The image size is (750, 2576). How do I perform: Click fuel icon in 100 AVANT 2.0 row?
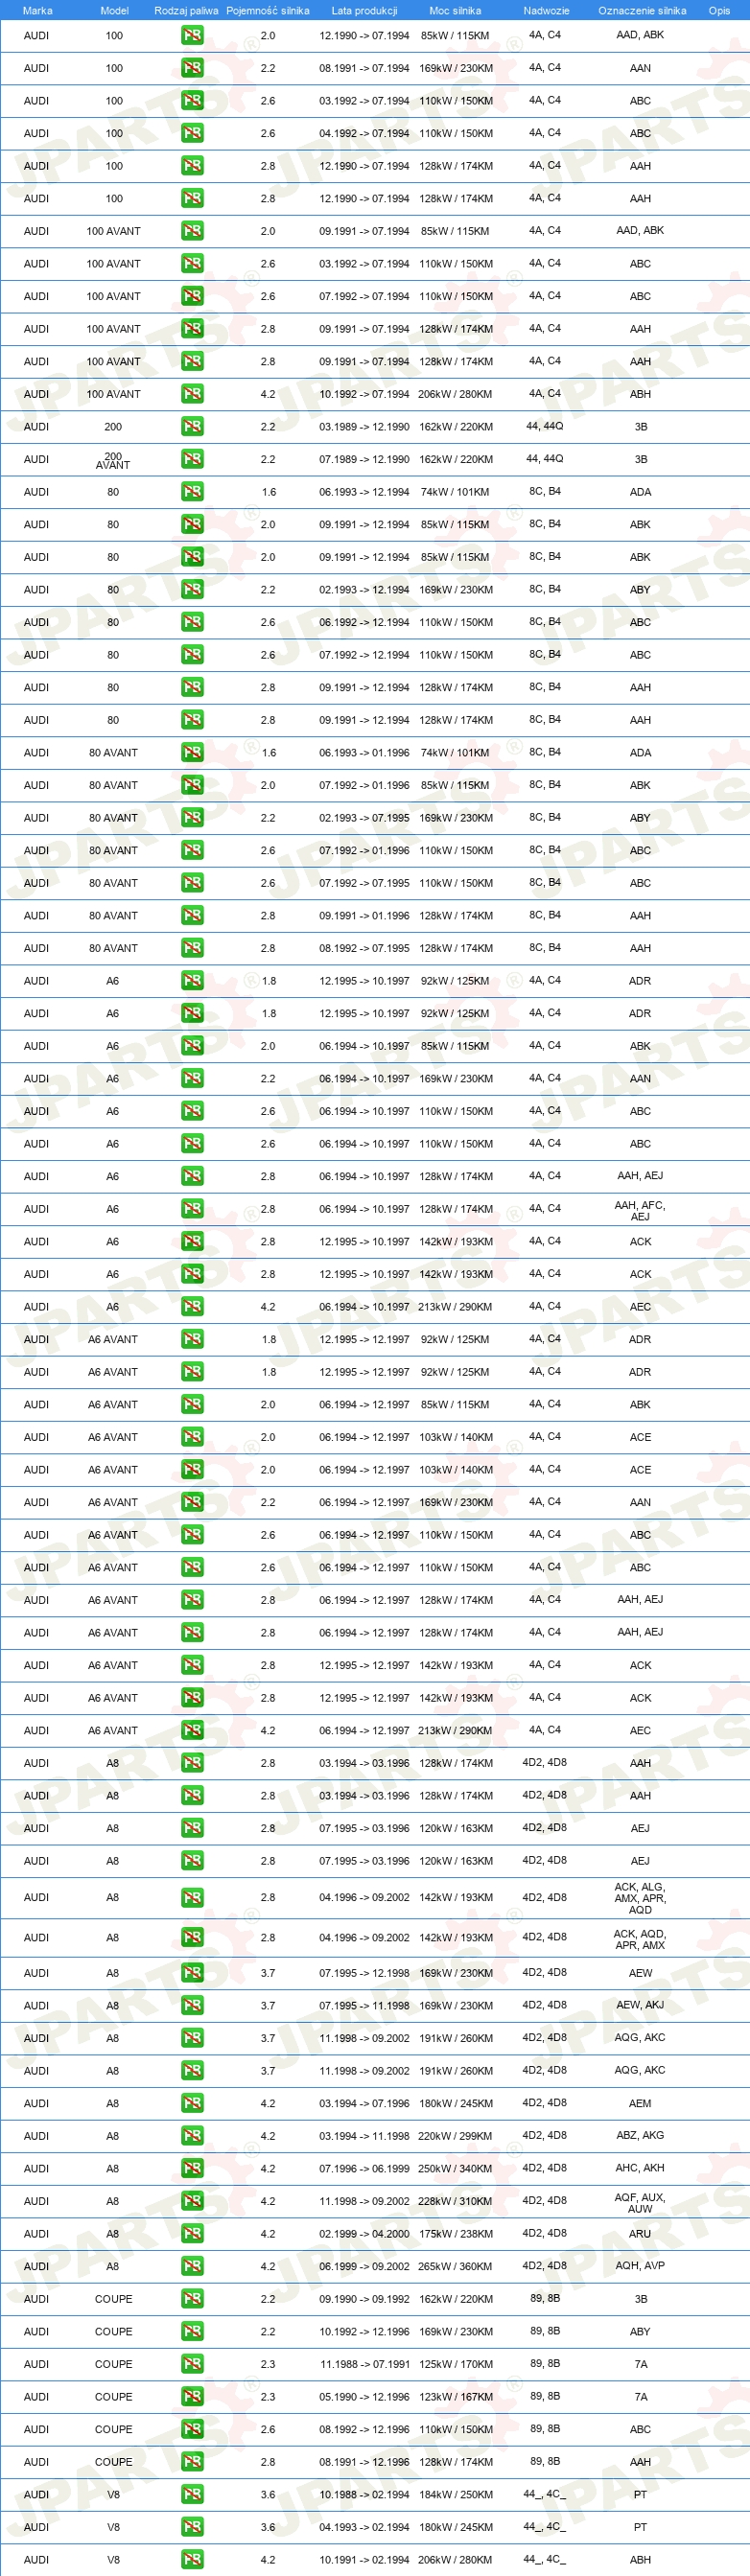[x=192, y=231]
